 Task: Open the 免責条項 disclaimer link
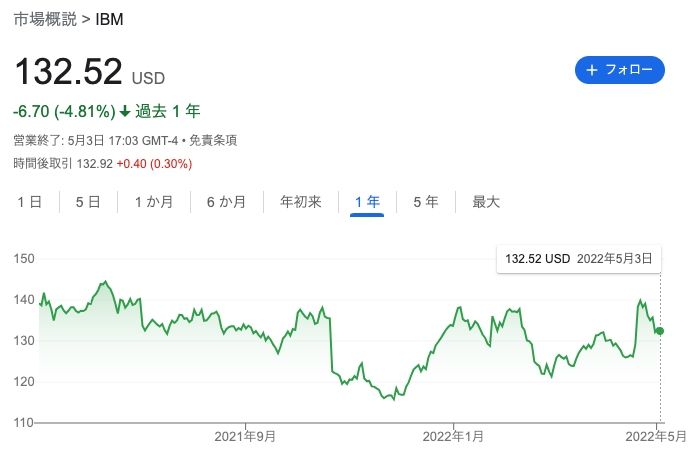click(213, 141)
